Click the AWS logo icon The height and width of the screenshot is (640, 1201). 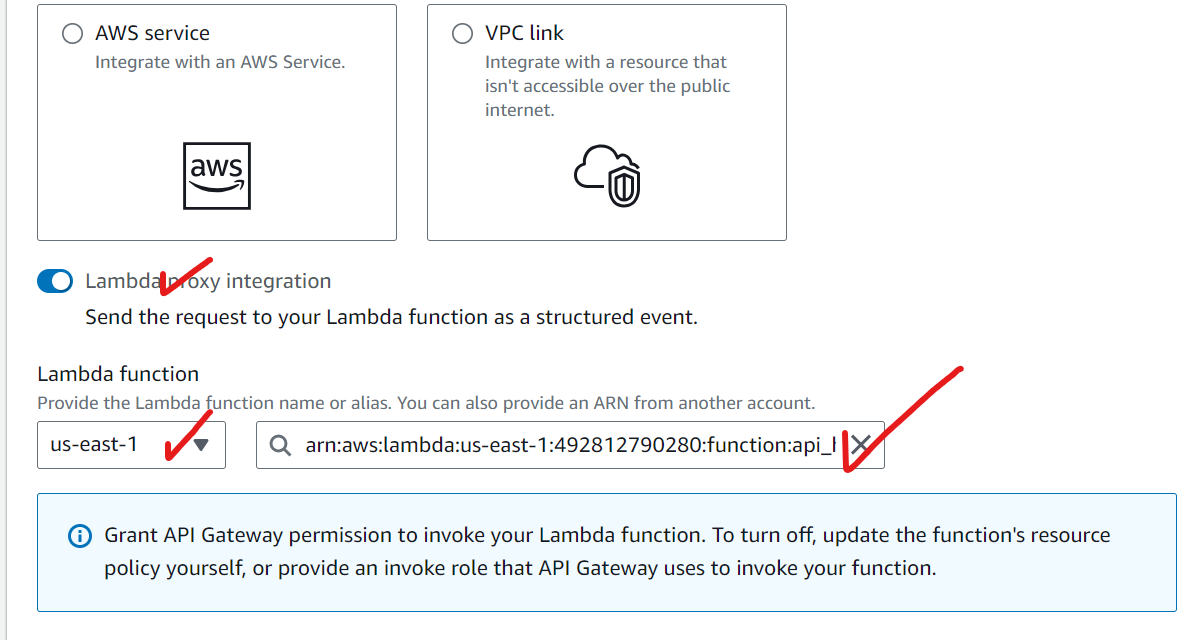click(x=217, y=175)
